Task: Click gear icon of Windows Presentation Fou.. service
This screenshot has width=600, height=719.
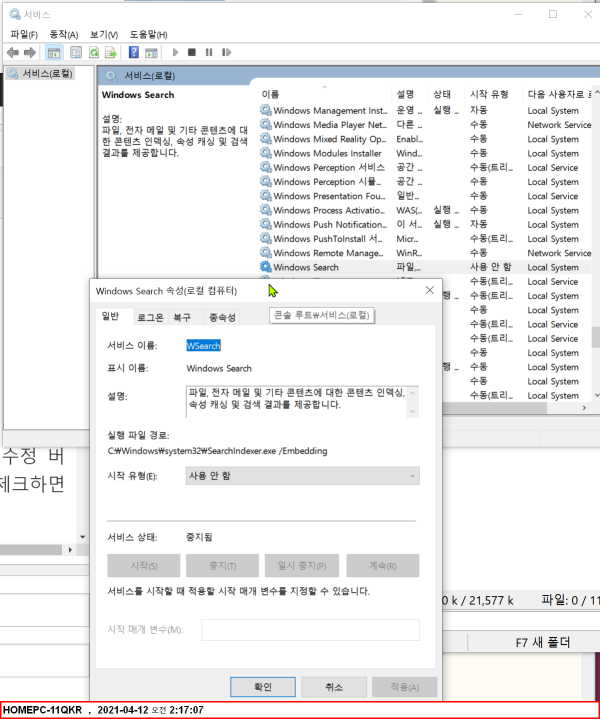Action: pos(266,195)
